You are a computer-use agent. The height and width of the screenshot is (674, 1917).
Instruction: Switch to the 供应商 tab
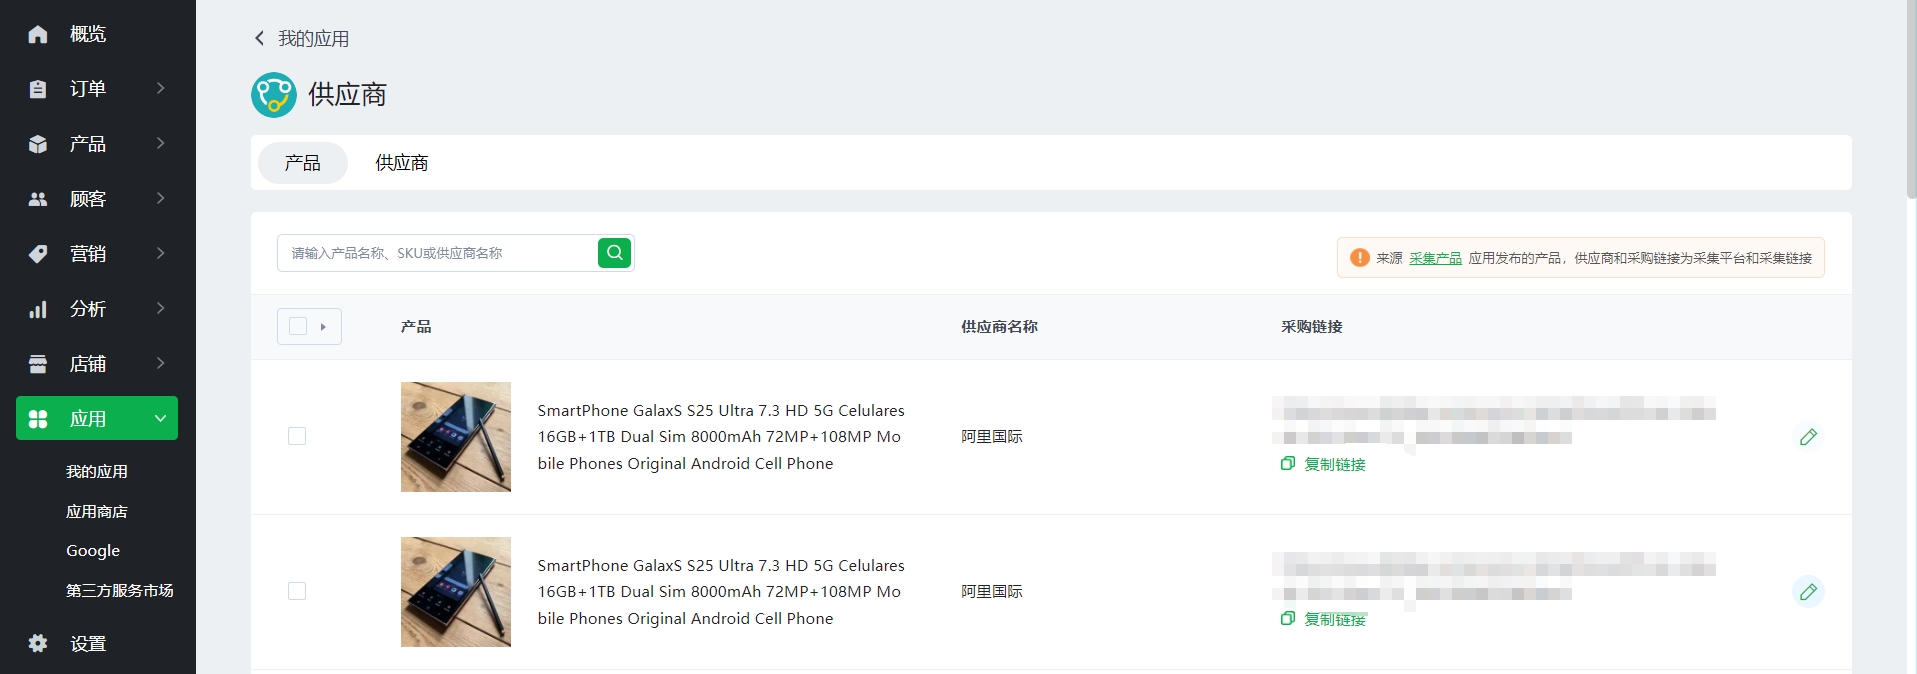pyautogui.click(x=402, y=163)
